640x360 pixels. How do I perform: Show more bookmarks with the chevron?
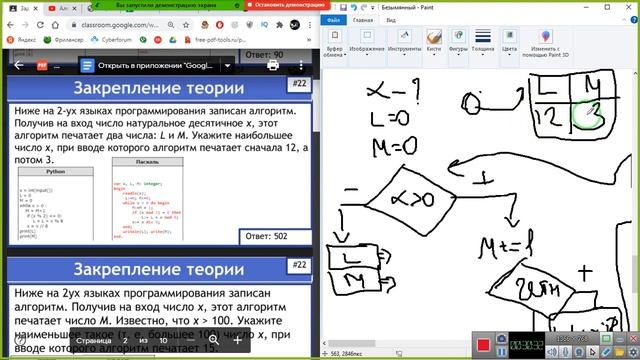[x=309, y=40]
